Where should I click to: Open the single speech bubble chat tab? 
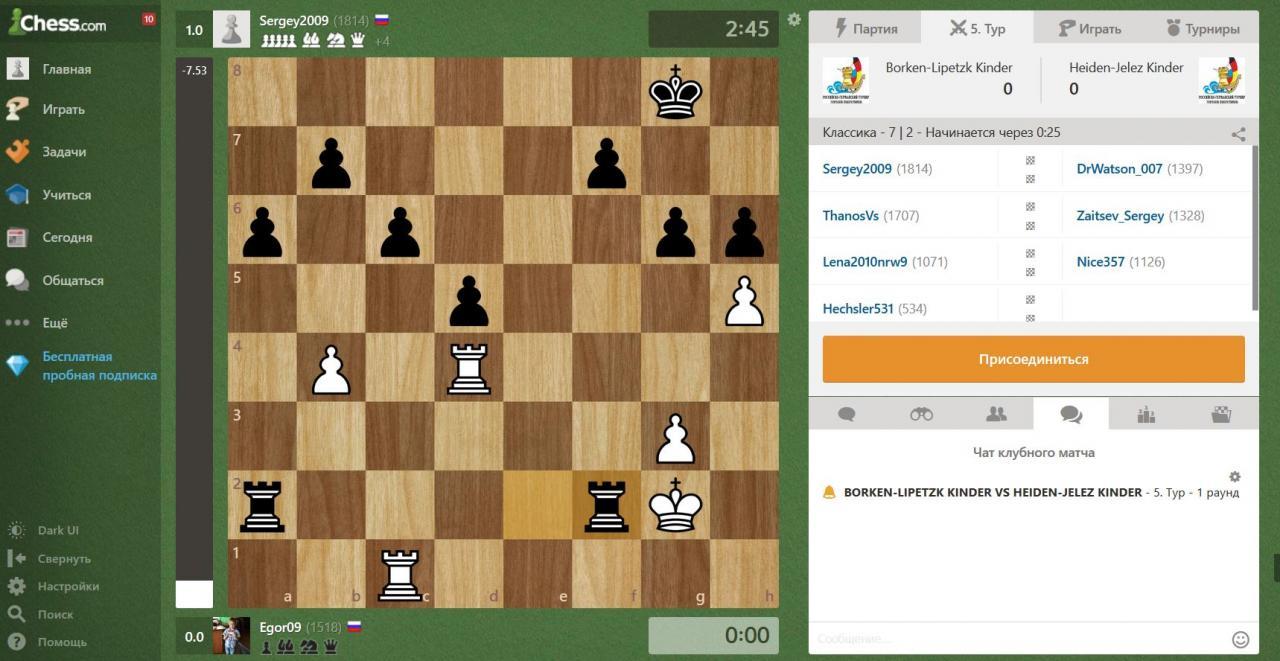pos(847,414)
